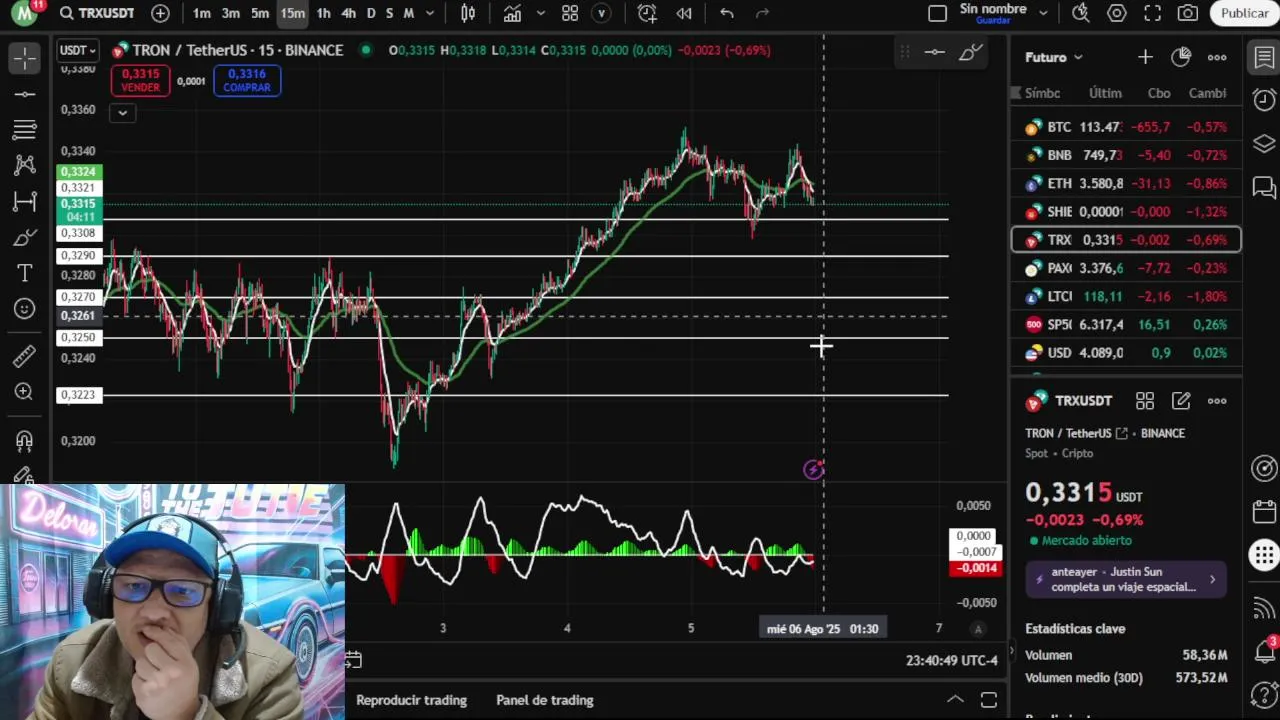Switch to the 4h timeframe
This screenshot has height=720, width=1280.
pos(348,13)
